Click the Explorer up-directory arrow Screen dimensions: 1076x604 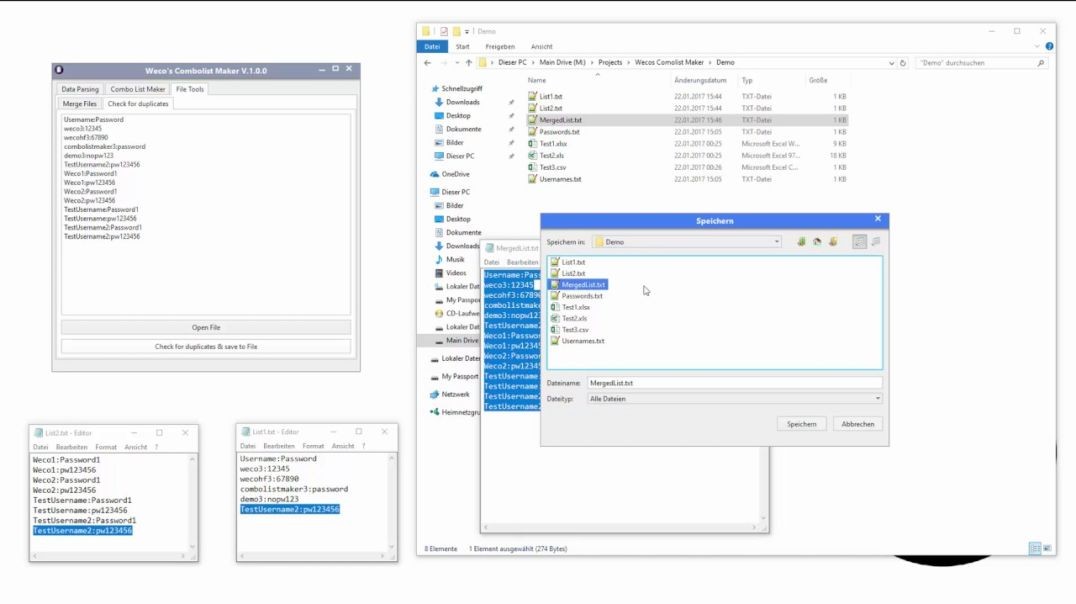tap(469, 62)
